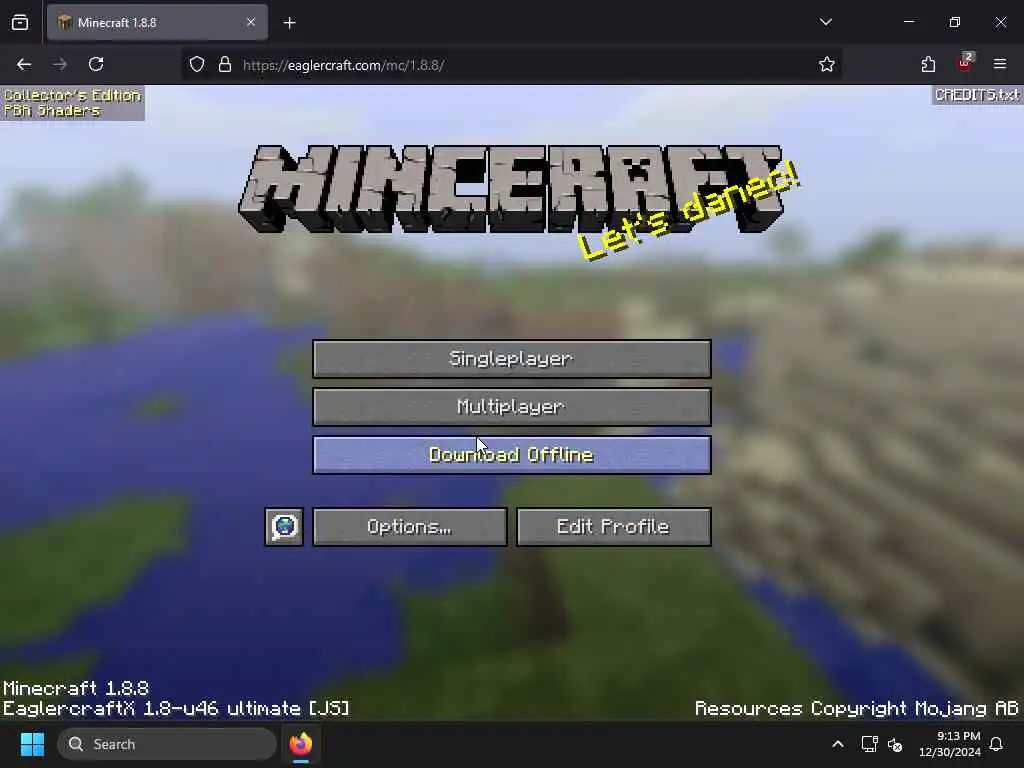Open the clock showing 9:13 PM
The height and width of the screenshot is (768, 1024).
(x=950, y=744)
